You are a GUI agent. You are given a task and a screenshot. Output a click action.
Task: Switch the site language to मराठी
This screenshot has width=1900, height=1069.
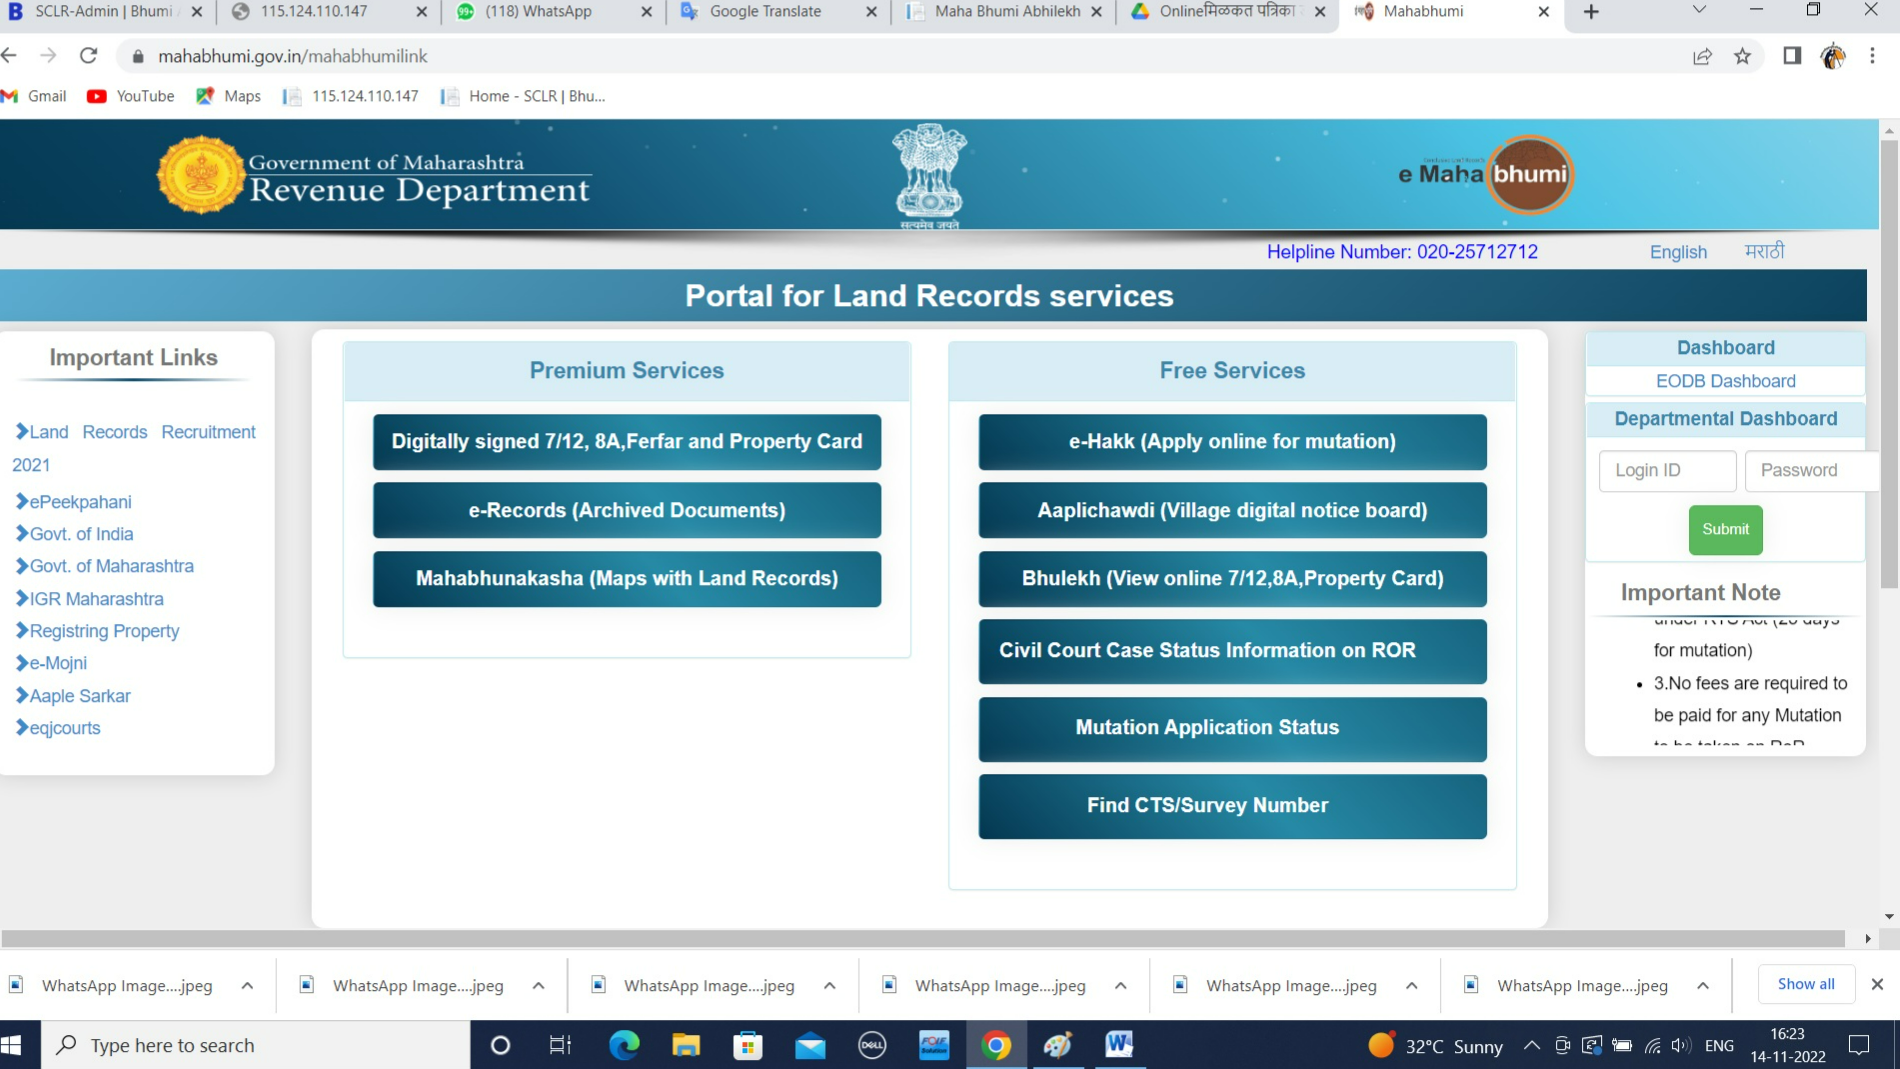(1764, 252)
